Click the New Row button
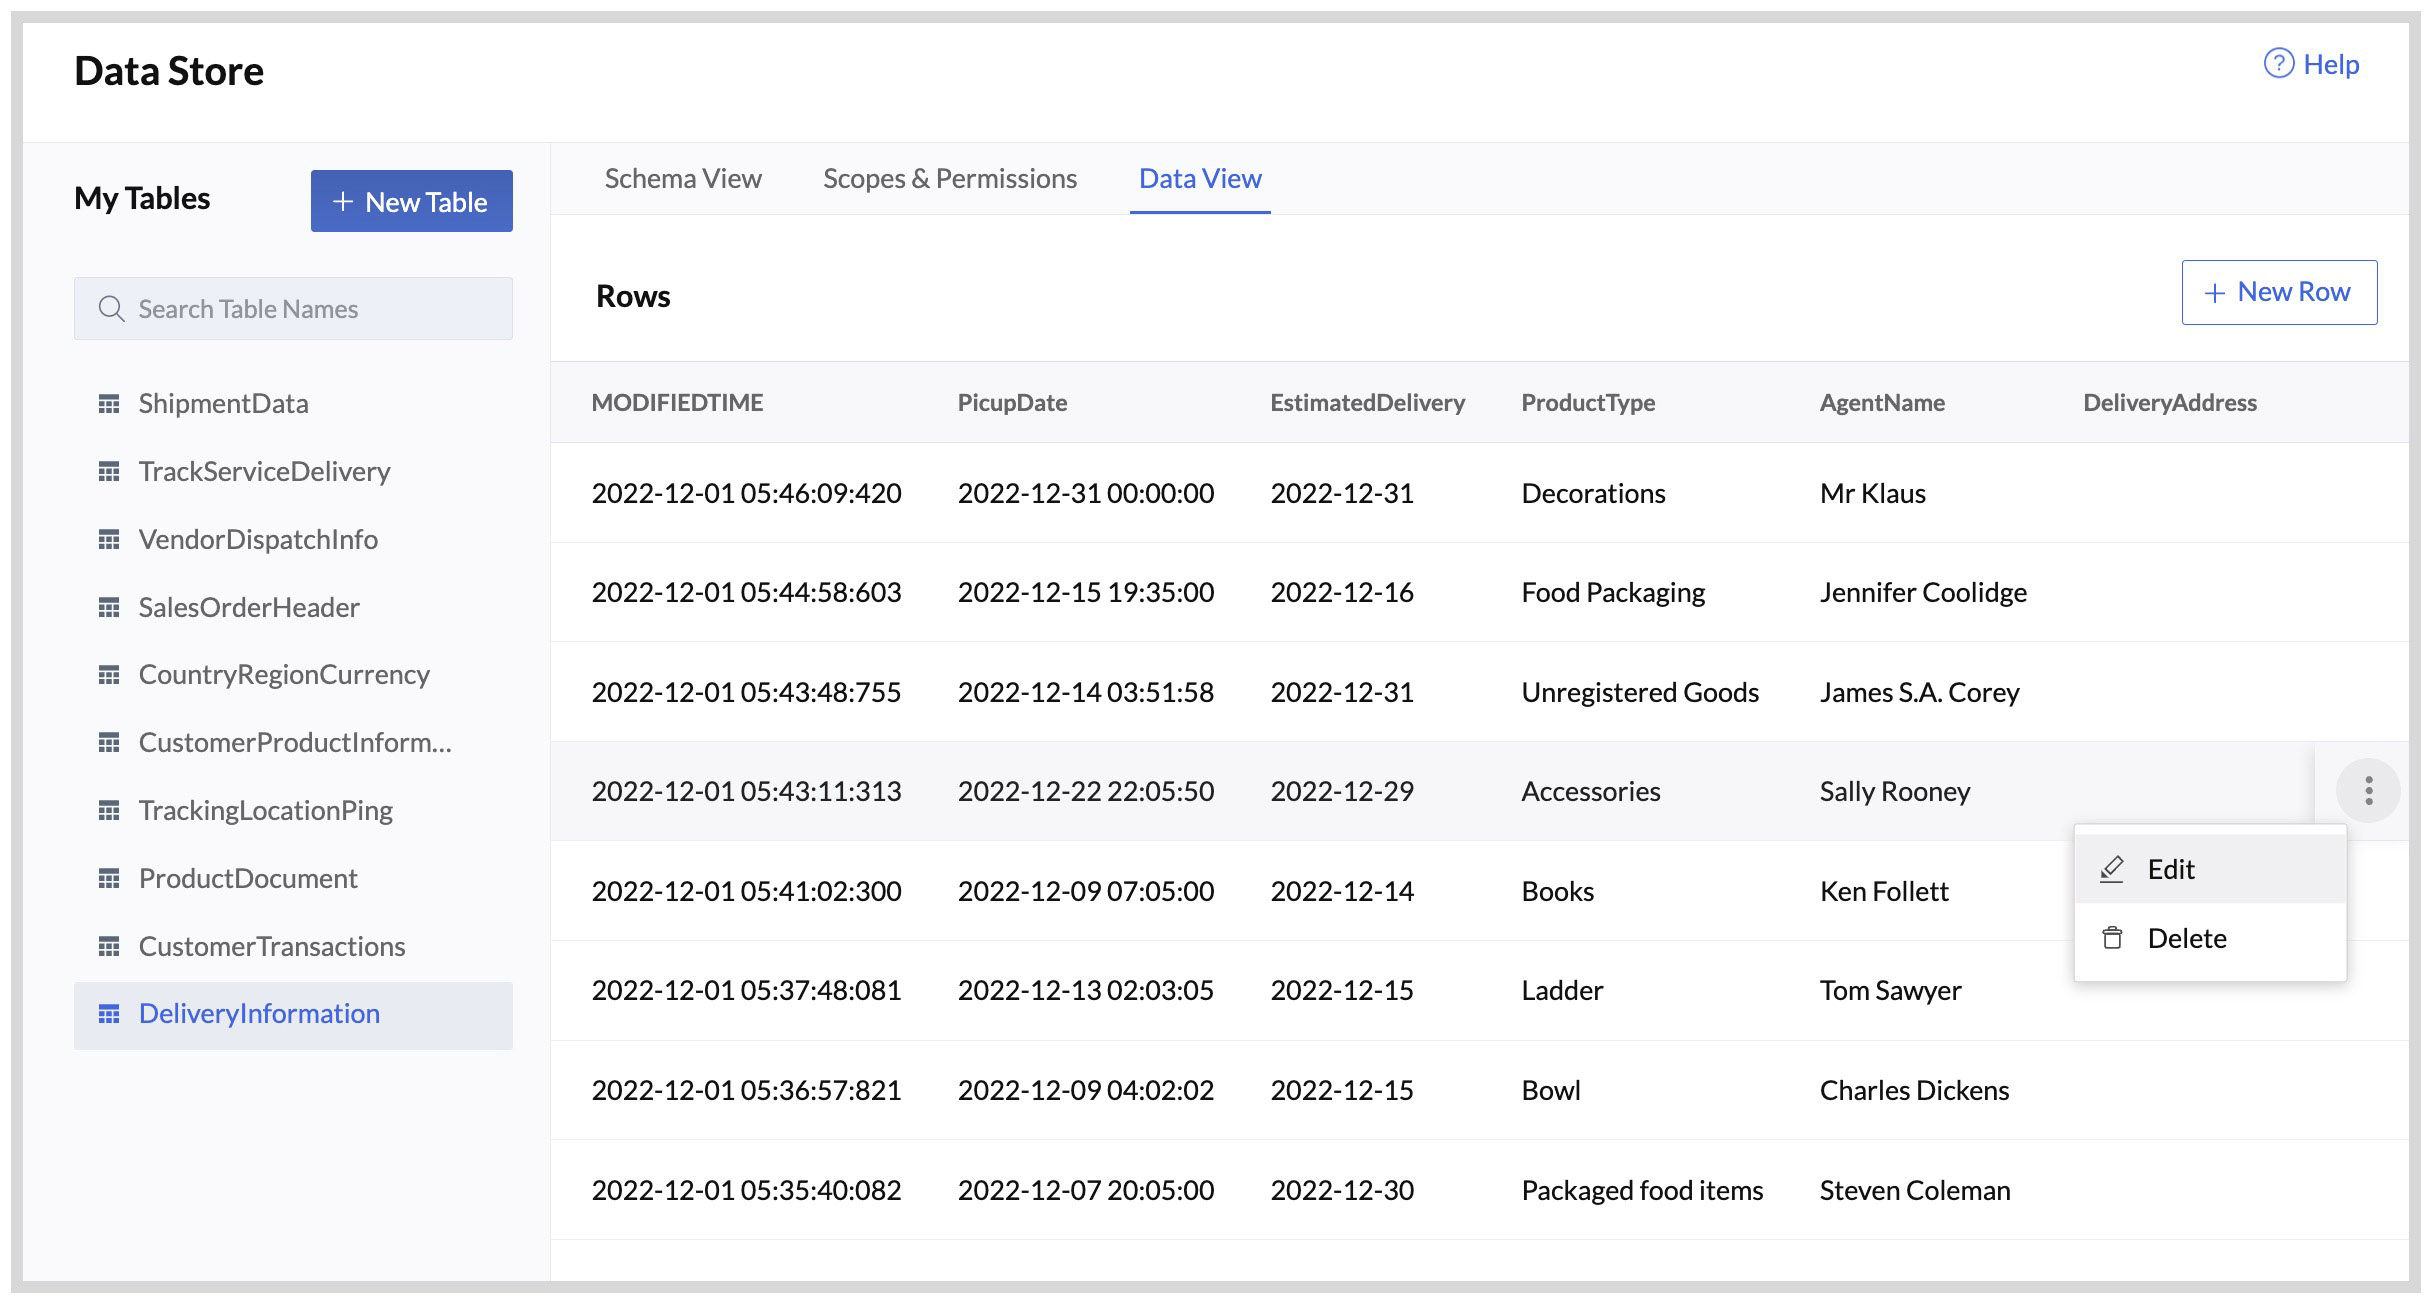The image size is (2432, 1304). pos(2279,292)
